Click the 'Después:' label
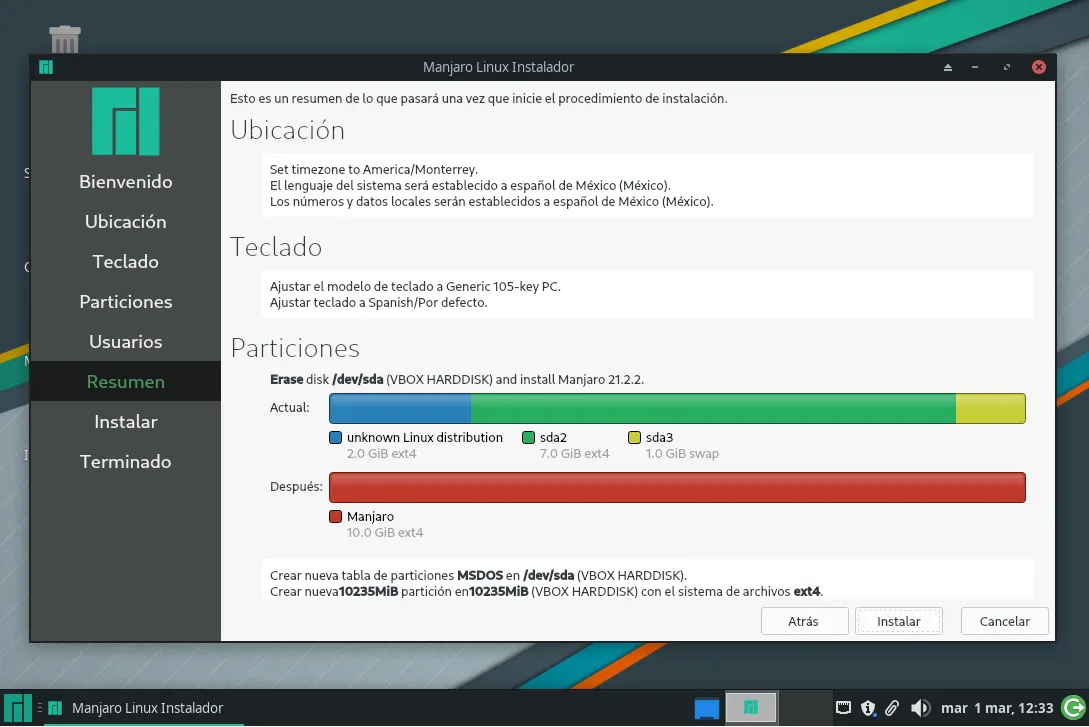 pyautogui.click(x=296, y=487)
